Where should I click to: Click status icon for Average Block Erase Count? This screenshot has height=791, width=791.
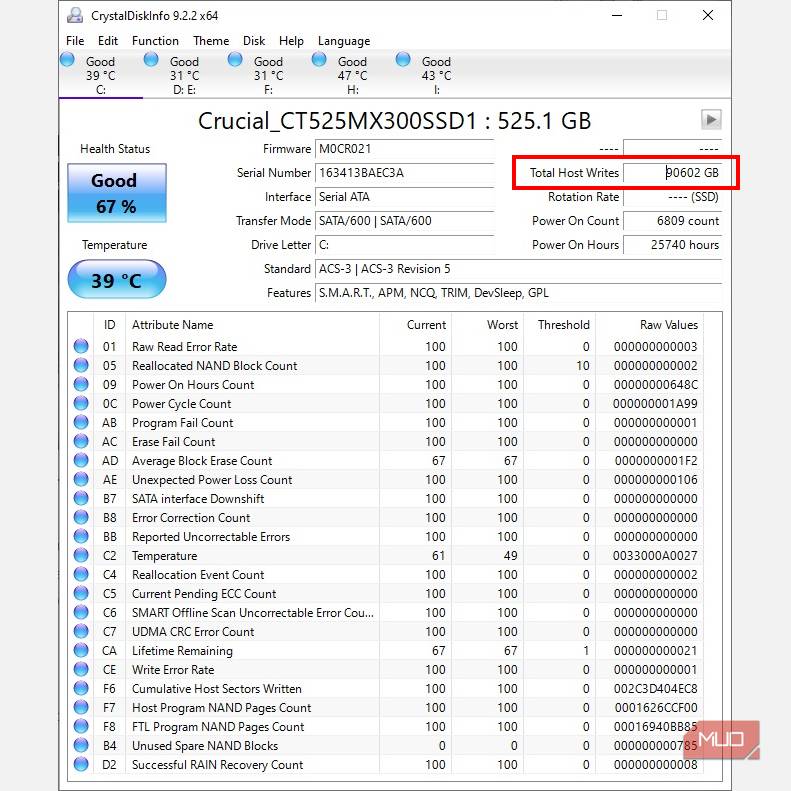pyautogui.click(x=81, y=460)
